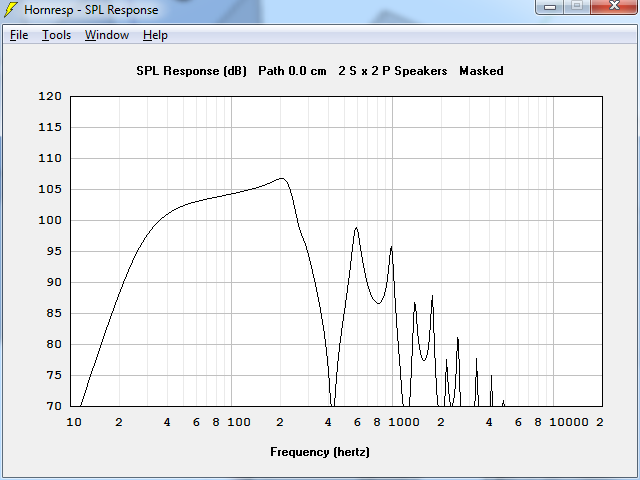Click the 120 dB y-axis label
The height and width of the screenshot is (480, 640).
click(x=50, y=96)
